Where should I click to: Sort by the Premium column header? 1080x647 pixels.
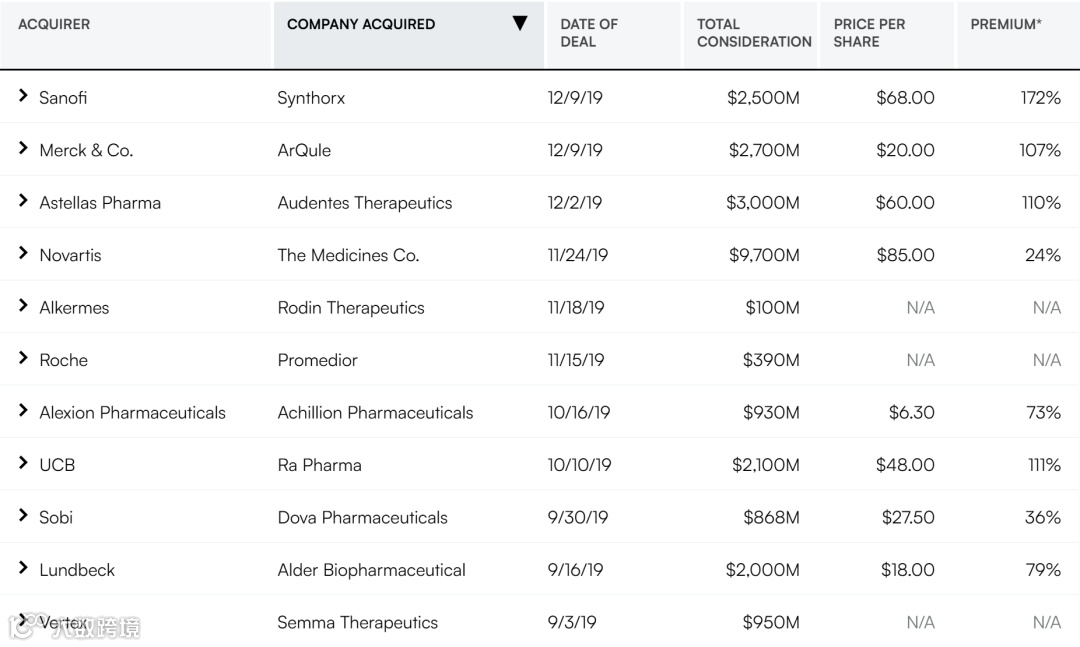point(1005,24)
